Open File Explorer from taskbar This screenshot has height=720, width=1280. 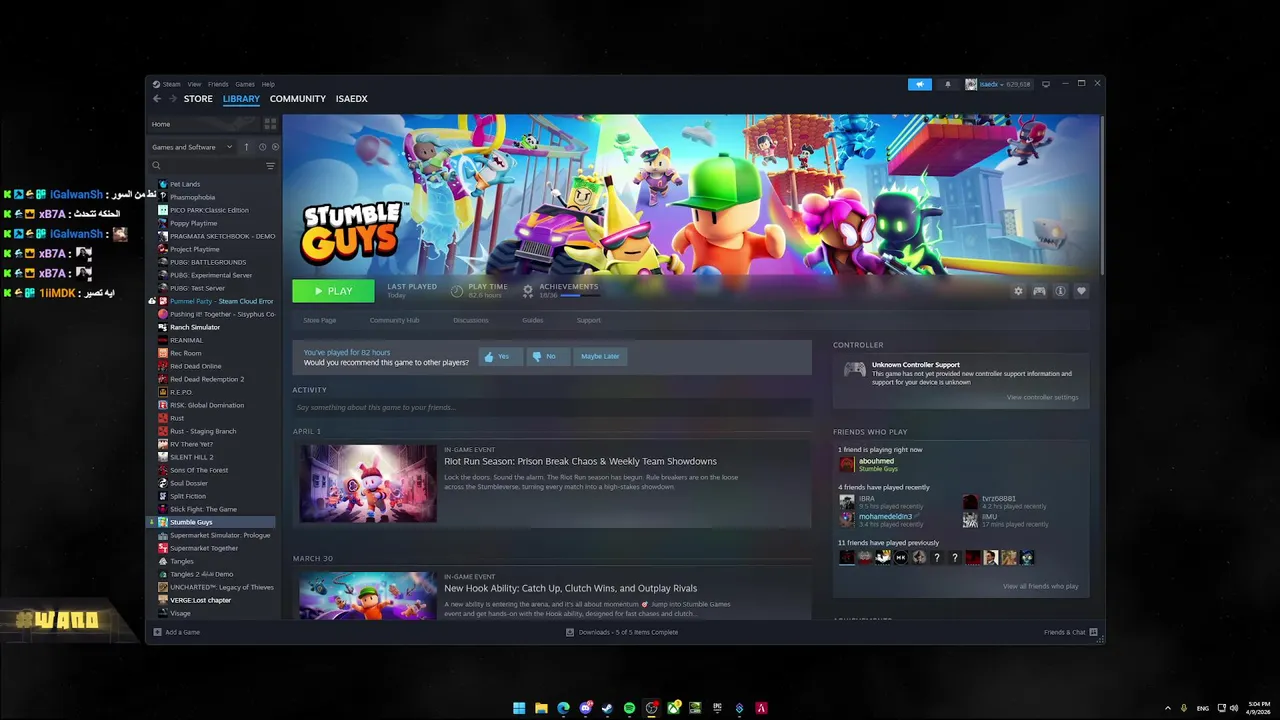(541, 708)
